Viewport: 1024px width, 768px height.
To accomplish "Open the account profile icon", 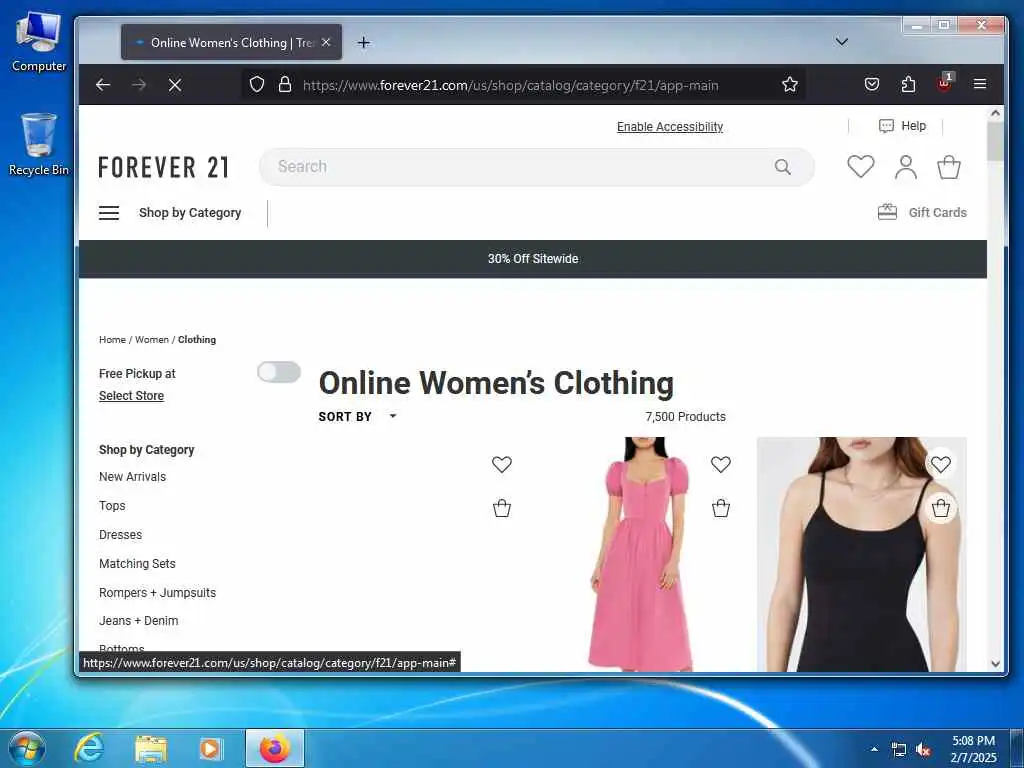I will tap(906, 167).
